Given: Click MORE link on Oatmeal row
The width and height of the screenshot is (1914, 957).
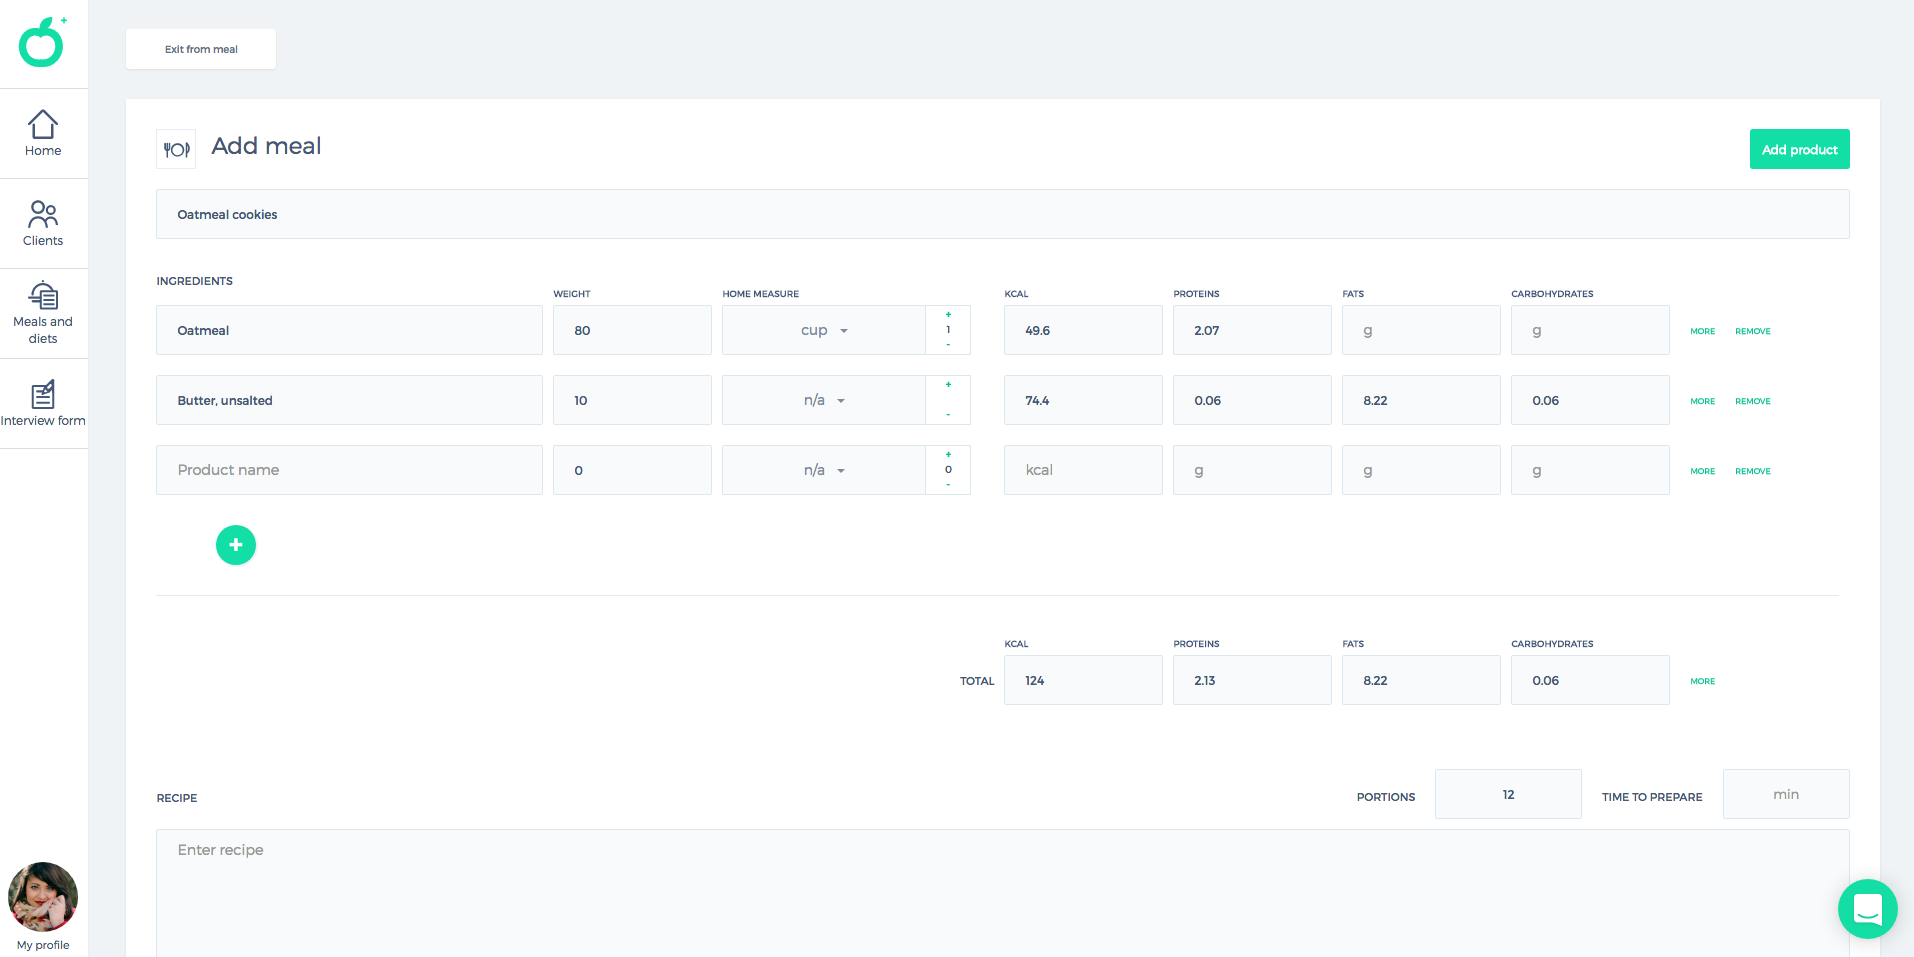Looking at the screenshot, I should click(x=1702, y=331).
